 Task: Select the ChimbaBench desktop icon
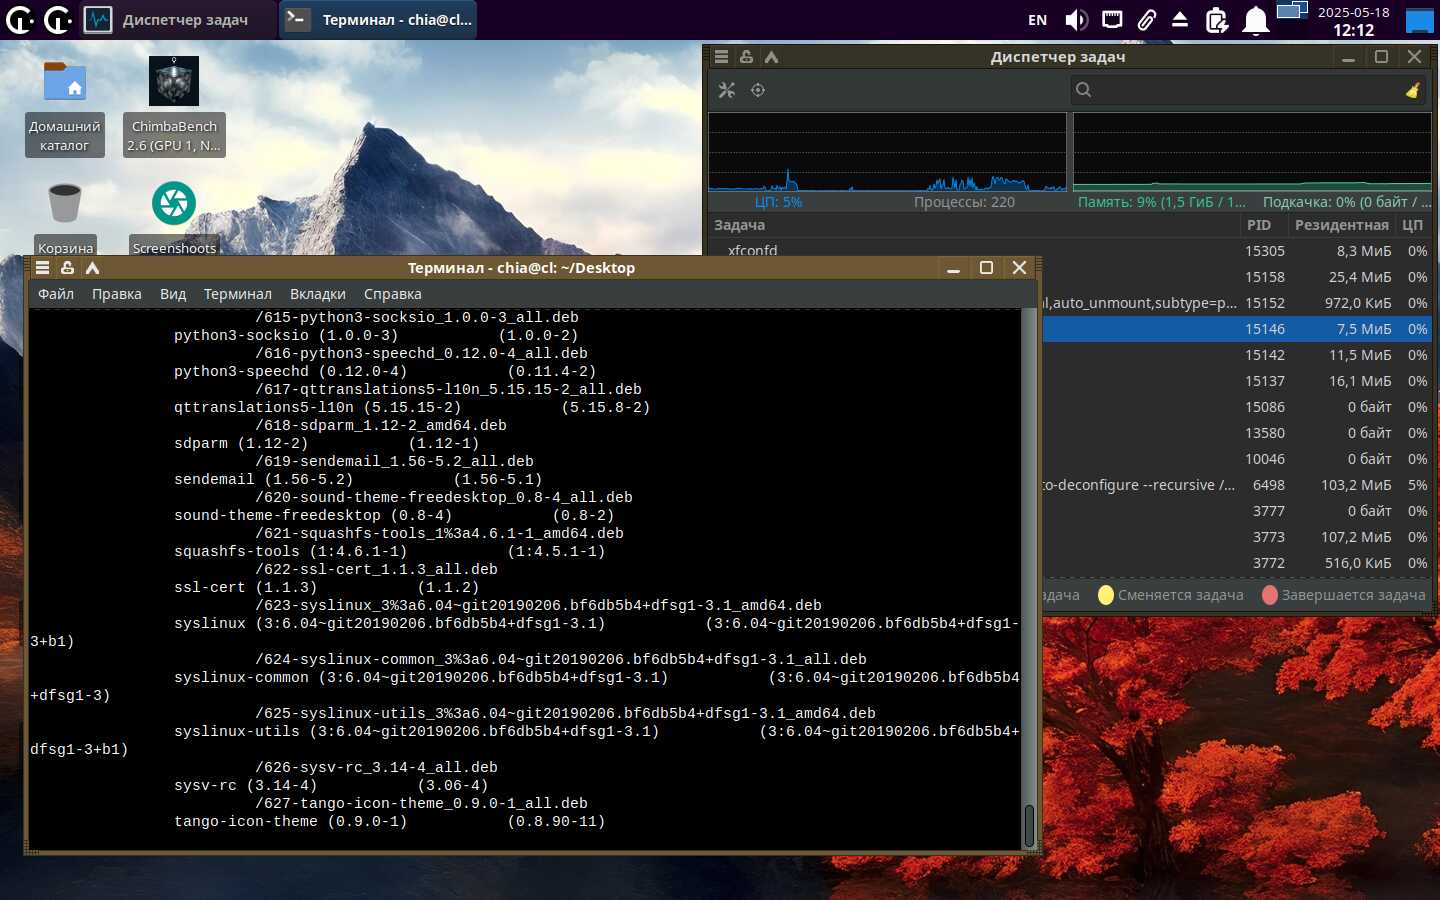click(174, 107)
